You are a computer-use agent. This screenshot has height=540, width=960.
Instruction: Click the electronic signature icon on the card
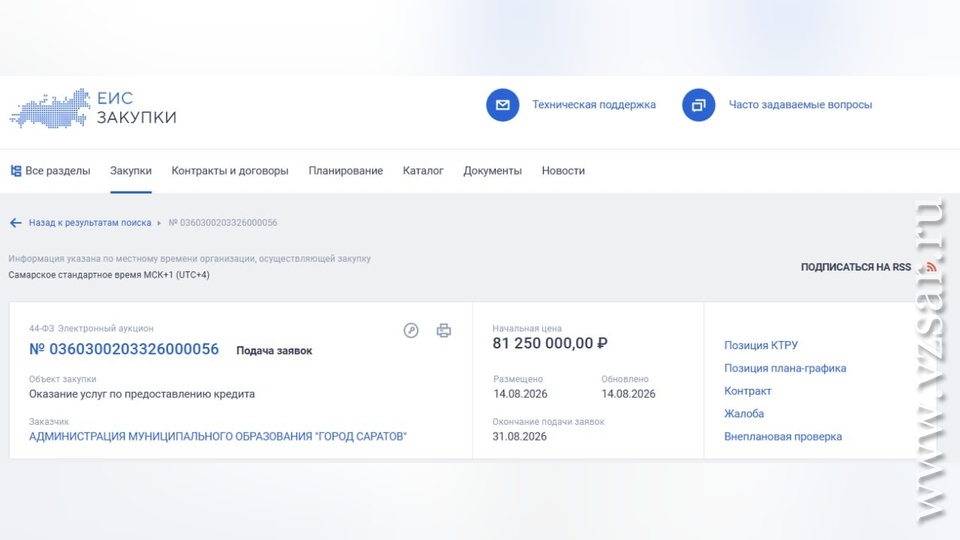coord(411,331)
